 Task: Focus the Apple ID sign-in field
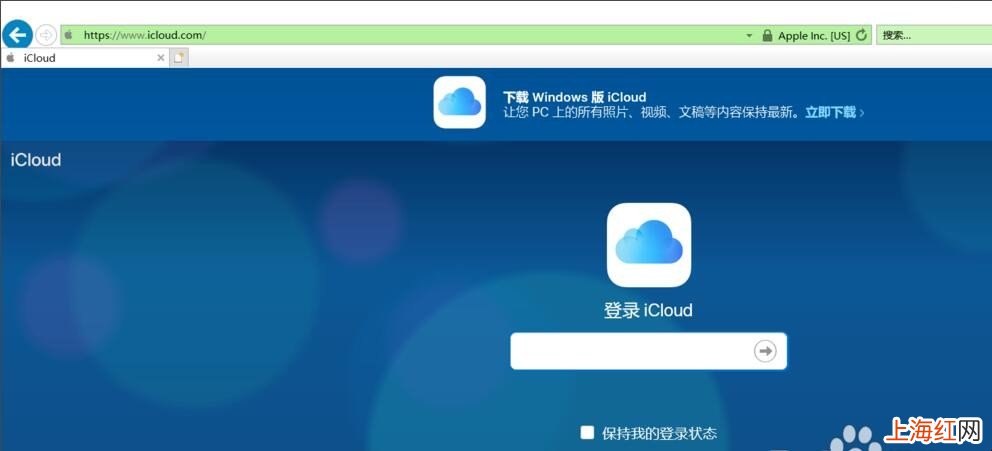(648, 351)
